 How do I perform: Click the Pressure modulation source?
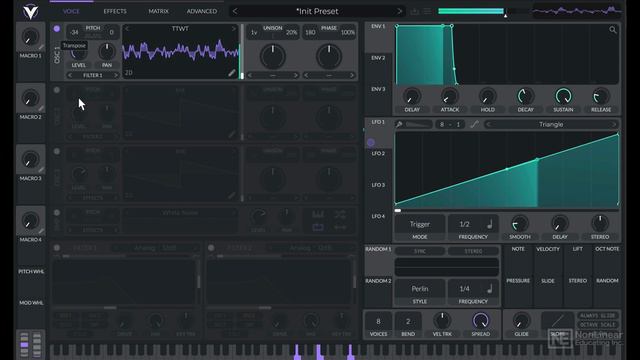(518, 281)
